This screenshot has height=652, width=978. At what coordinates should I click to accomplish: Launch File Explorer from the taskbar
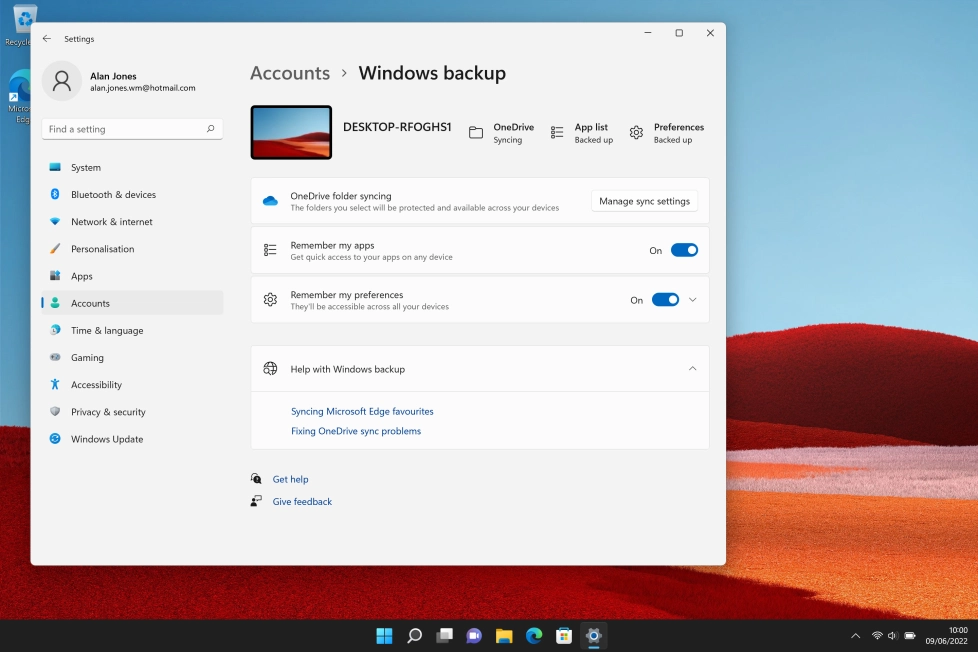503,634
